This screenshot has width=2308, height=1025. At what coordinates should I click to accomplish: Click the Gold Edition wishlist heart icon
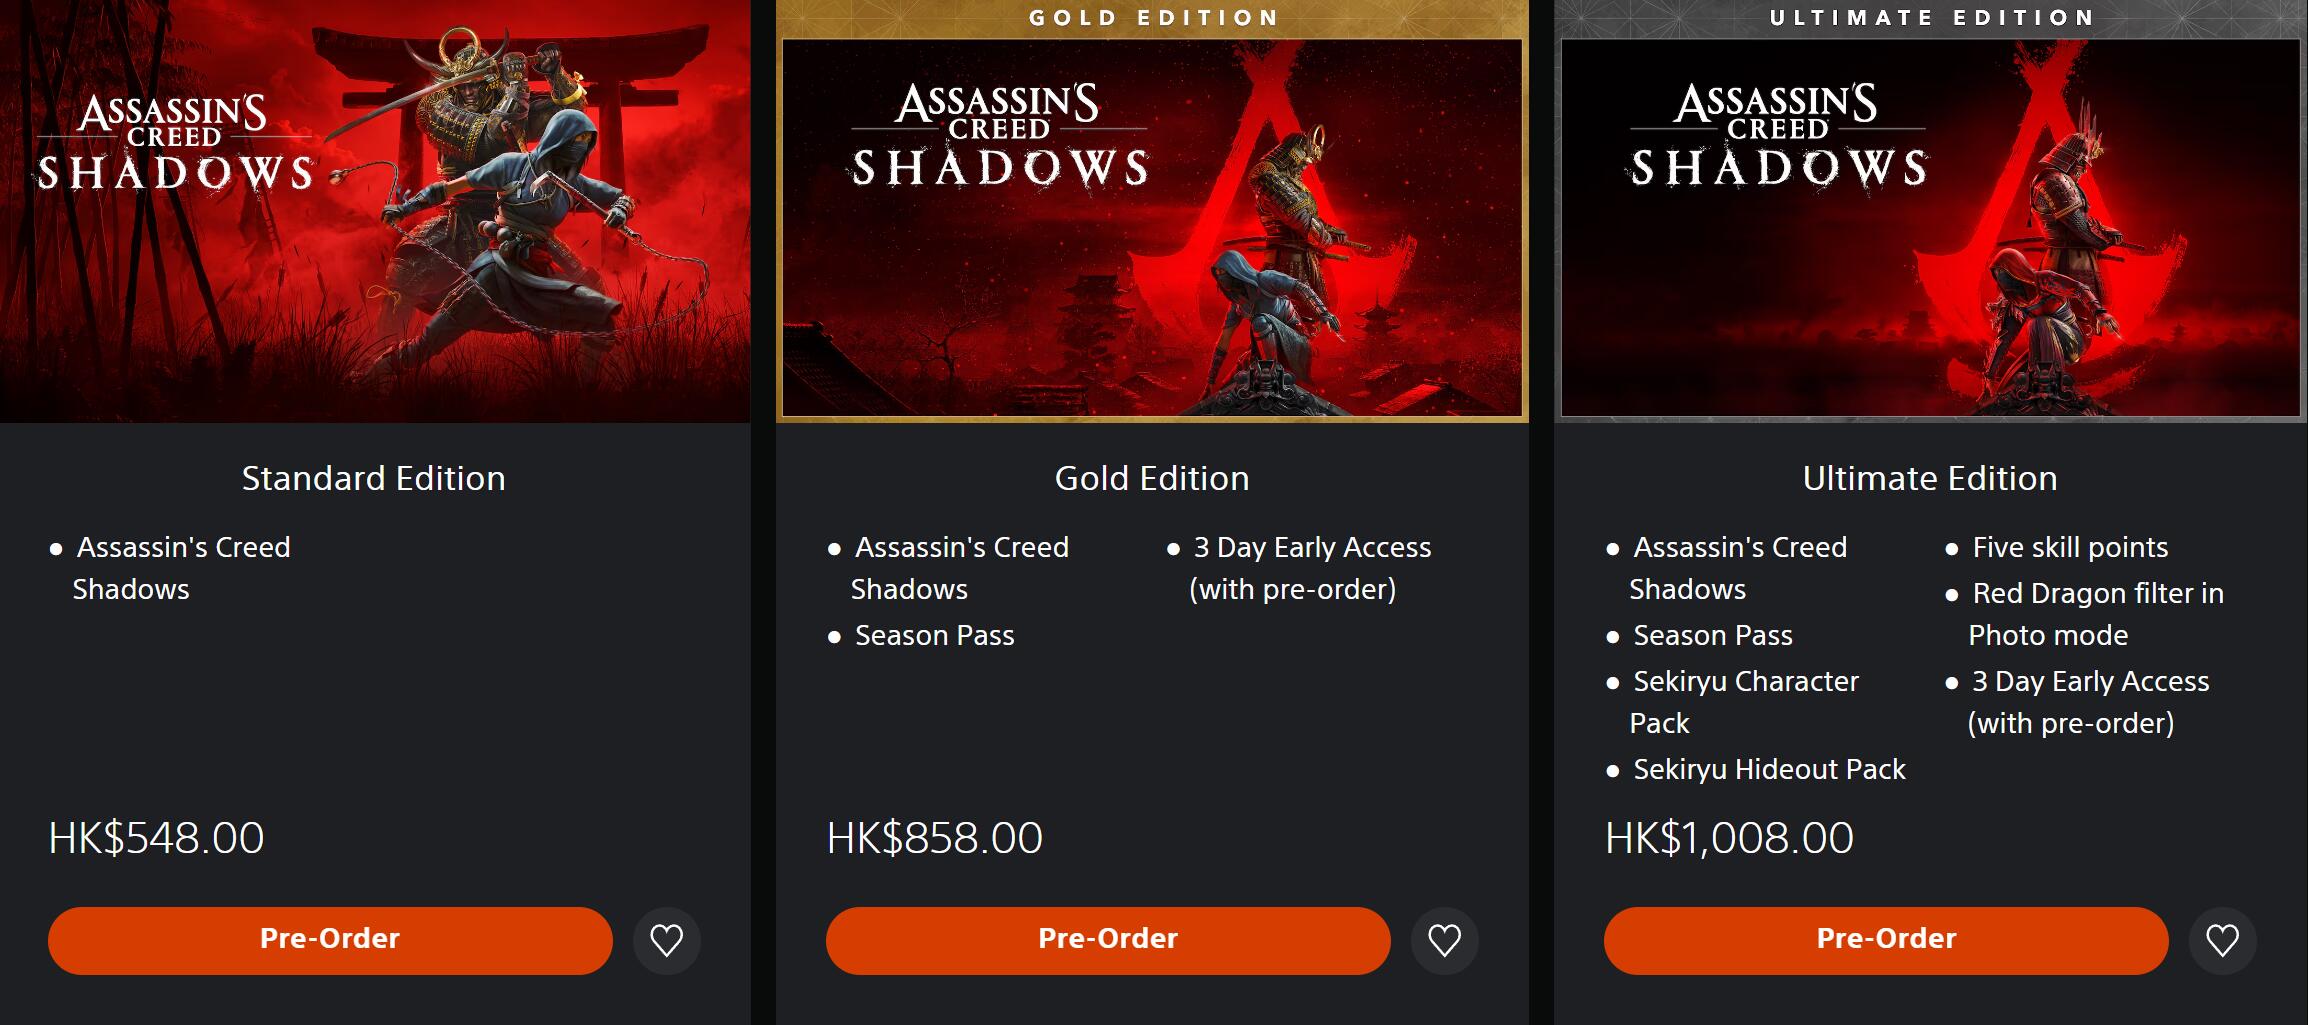coord(1444,940)
